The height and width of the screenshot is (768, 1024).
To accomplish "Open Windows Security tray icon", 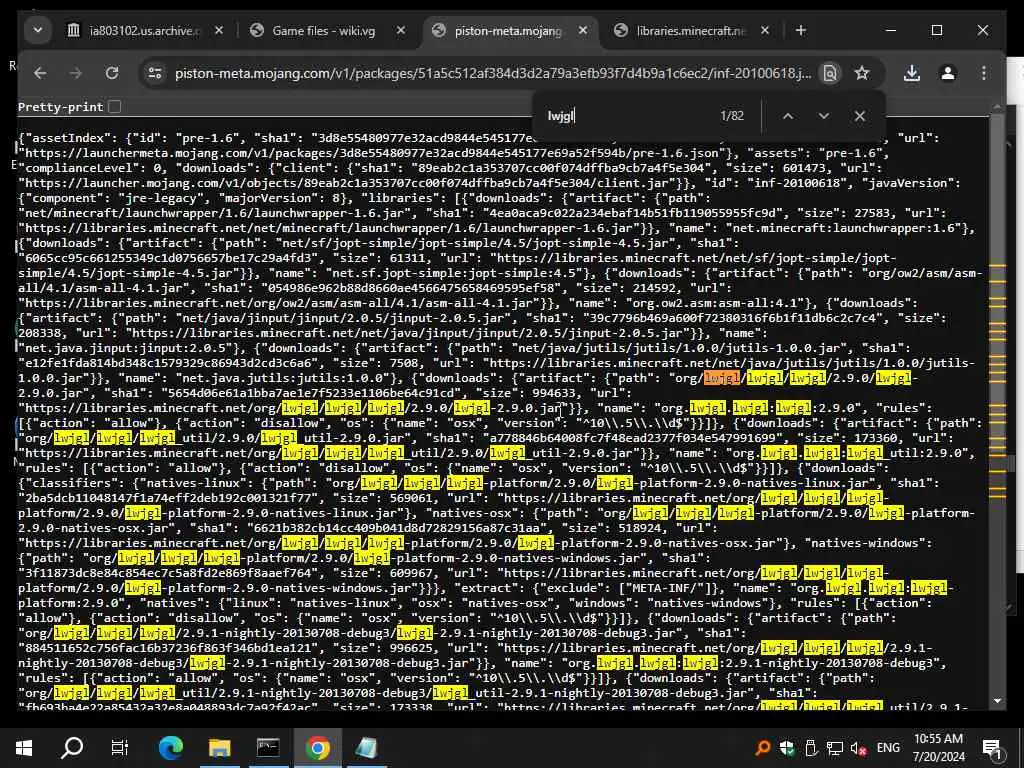I will click(x=787, y=748).
